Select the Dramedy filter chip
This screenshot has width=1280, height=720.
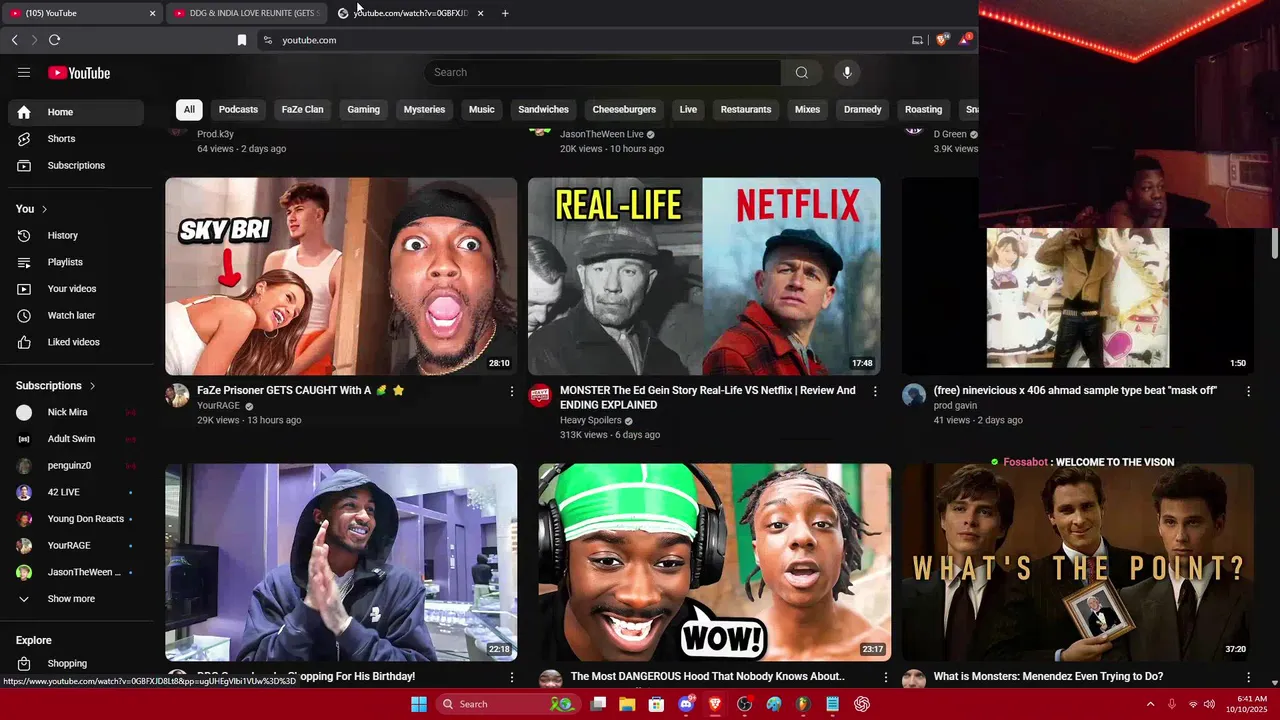tap(862, 110)
